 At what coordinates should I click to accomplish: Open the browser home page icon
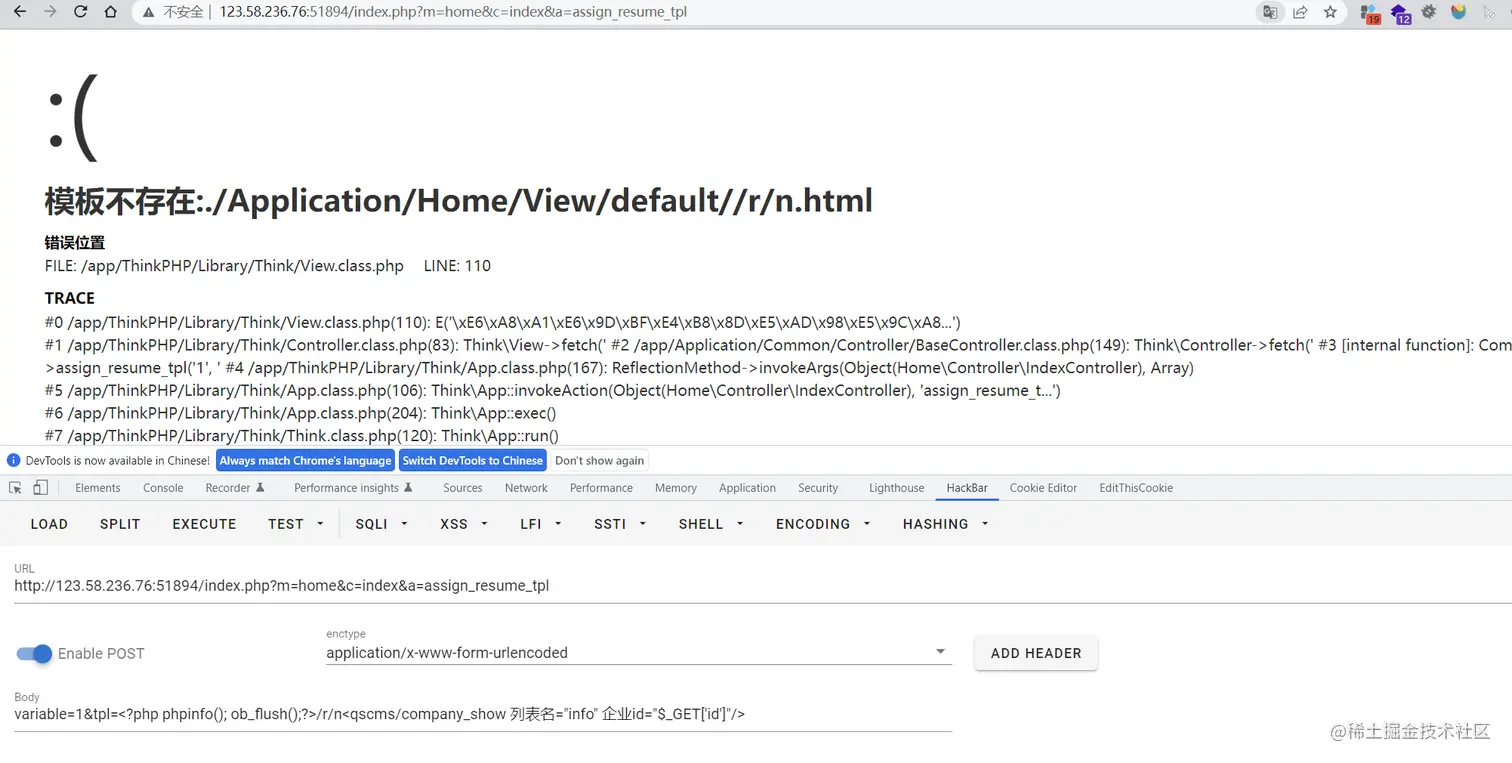click(x=112, y=12)
